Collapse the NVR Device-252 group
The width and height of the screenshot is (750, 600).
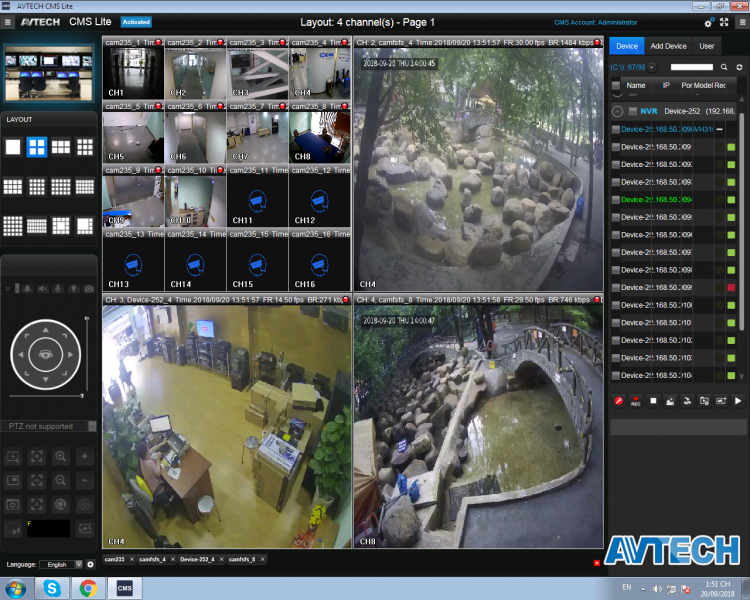click(618, 111)
